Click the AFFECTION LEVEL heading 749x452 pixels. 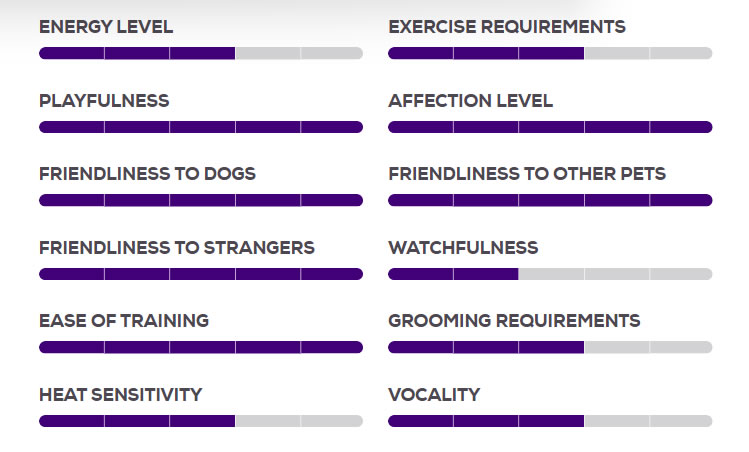tap(471, 101)
